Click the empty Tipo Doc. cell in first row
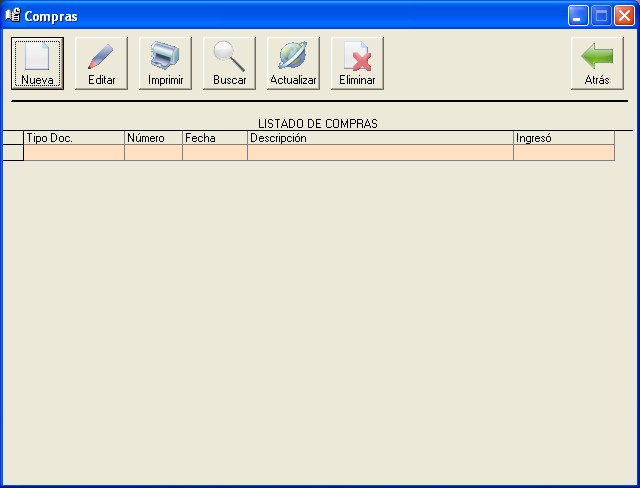This screenshot has height=488, width=640. (x=74, y=153)
